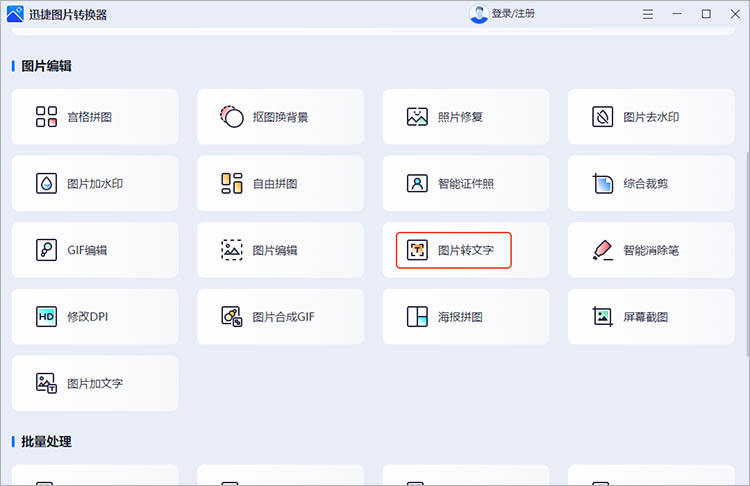Click the 图片转文字 label
Screen dimensions: 750x486
coord(466,250)
